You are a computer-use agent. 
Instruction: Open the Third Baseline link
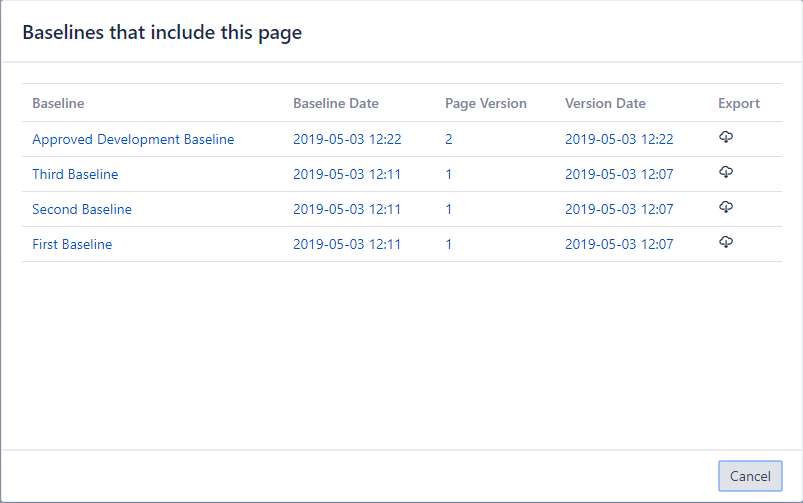[75, 175]
